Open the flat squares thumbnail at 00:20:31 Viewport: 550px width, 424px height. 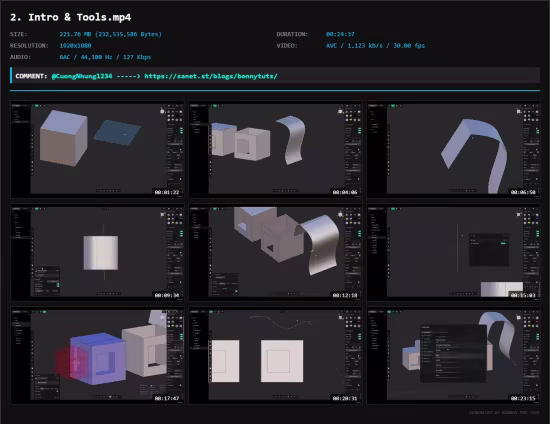[x=275, y=356]
